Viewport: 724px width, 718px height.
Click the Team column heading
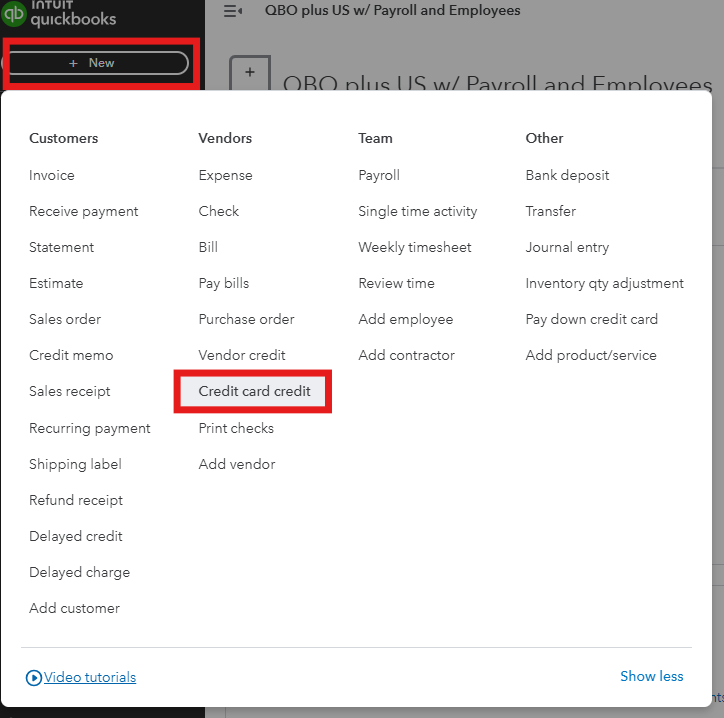[375, 139]
